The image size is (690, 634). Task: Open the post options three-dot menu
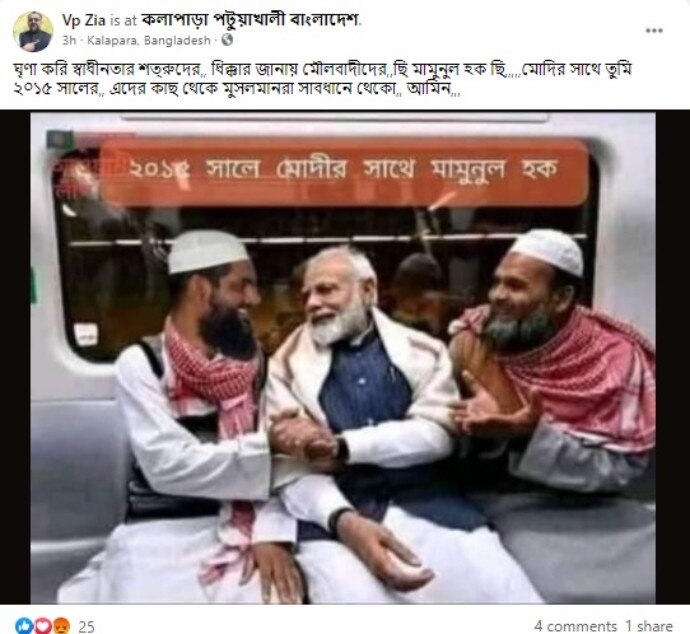click(654, 30)
